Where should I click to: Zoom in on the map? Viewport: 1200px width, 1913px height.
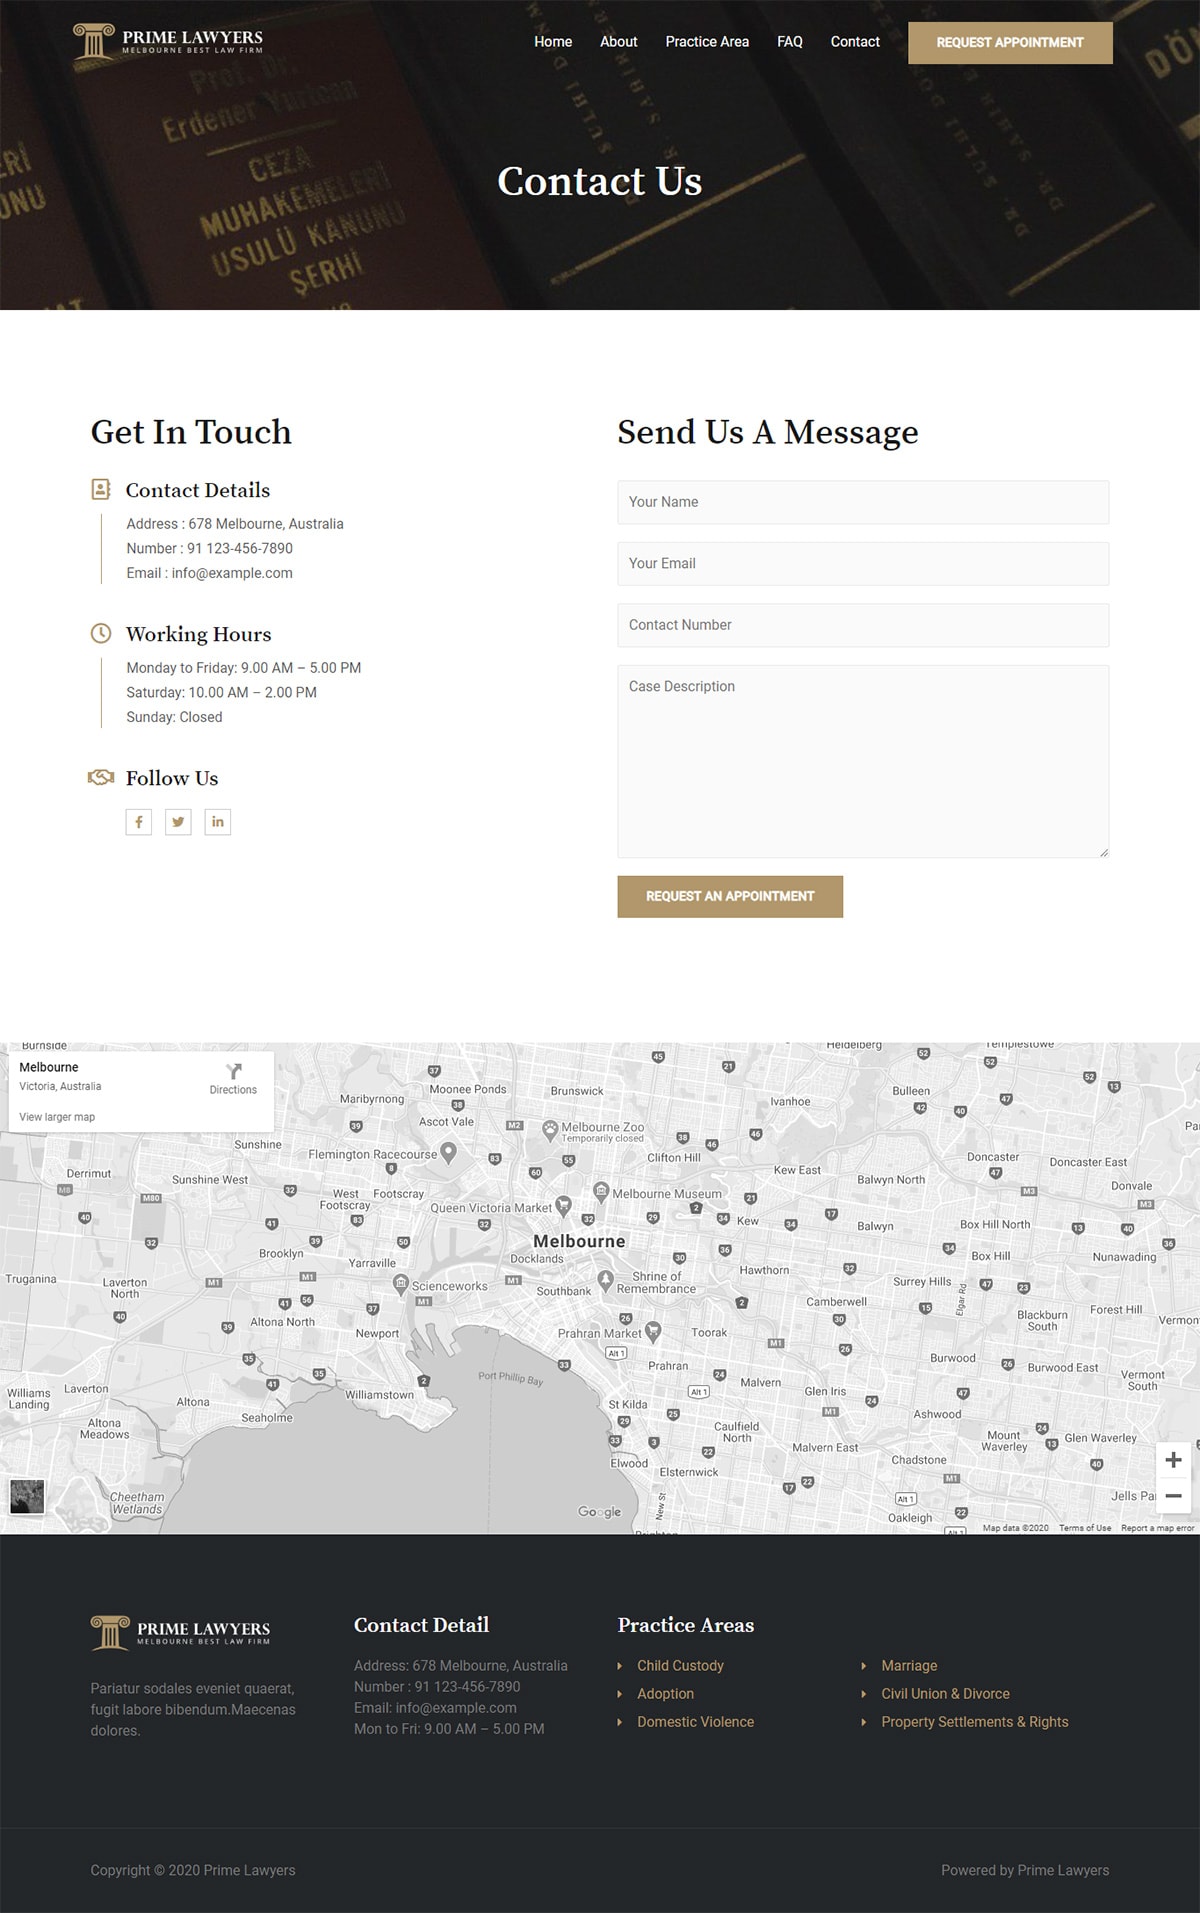click(1173, 1460)
